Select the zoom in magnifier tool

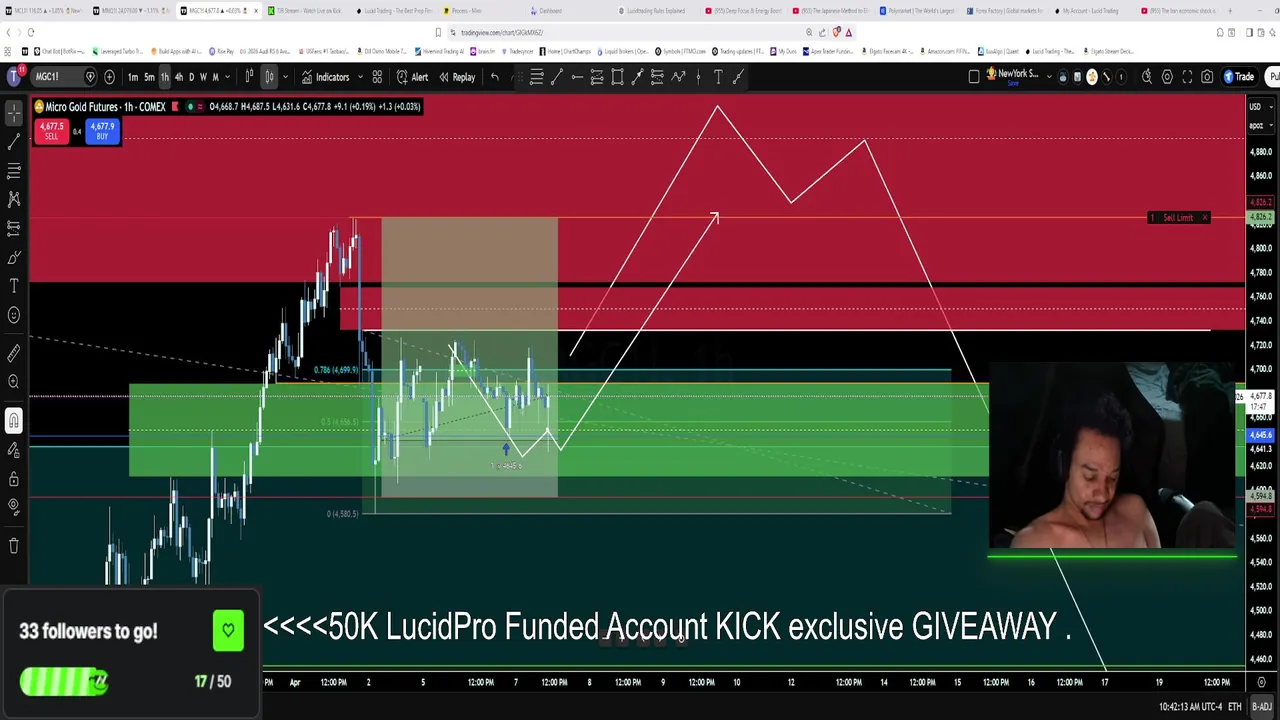14,381
